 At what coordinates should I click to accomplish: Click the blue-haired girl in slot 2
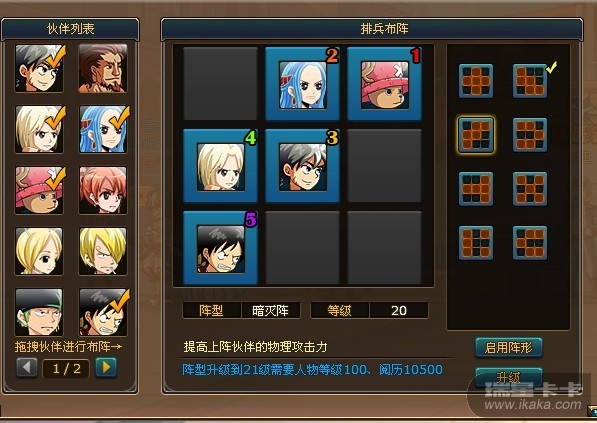click(x=302, y=84)
